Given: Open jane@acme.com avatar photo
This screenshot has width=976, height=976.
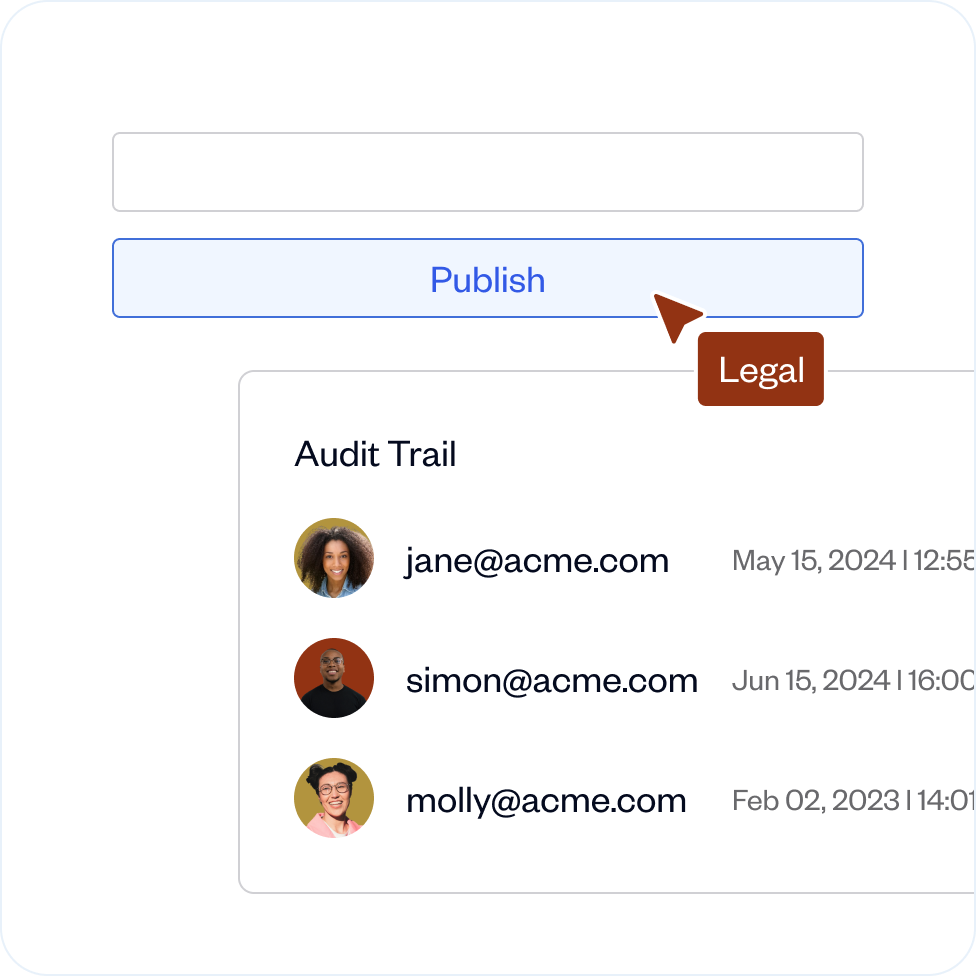Looking at the screenshot, I should (x=334, y=558).
